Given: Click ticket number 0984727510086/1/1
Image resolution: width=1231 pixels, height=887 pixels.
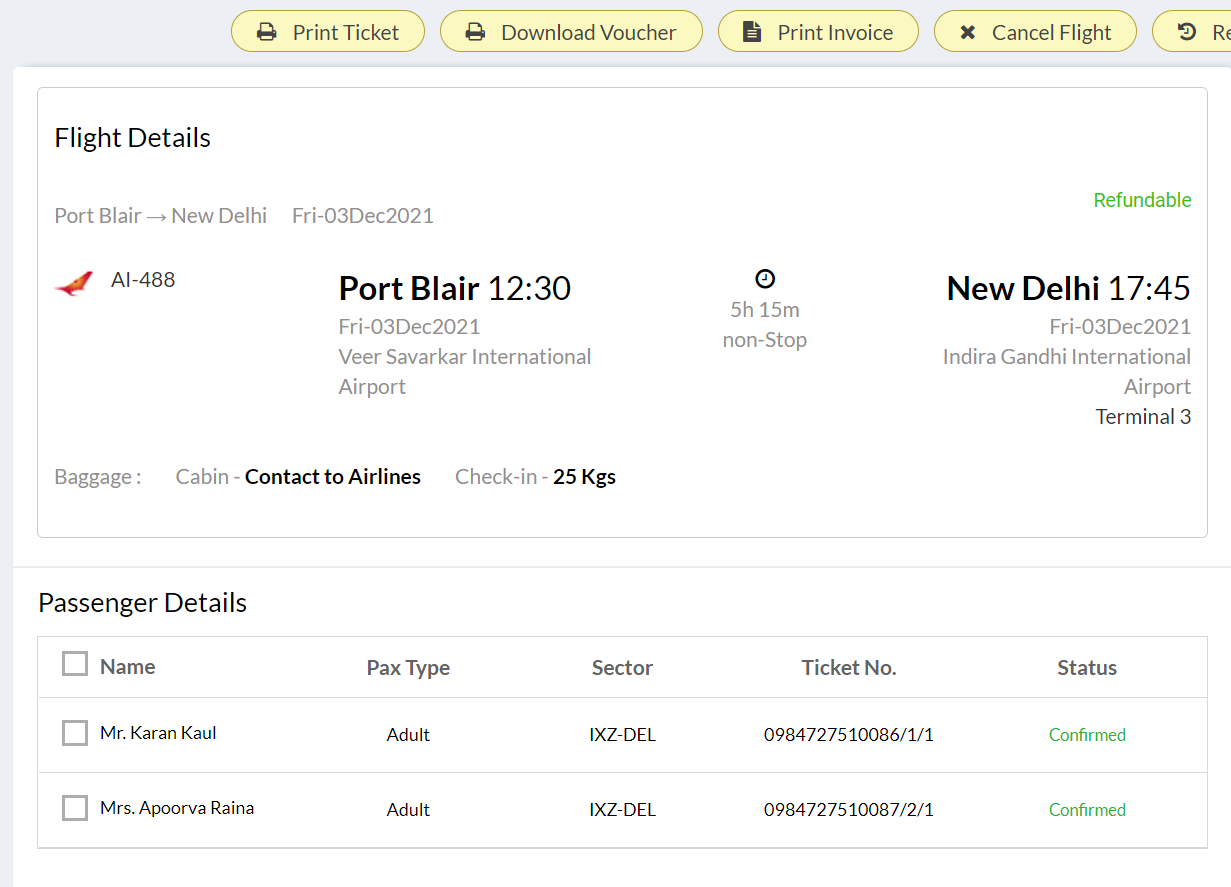Looking at the screenshot, I should coord(848,735).
